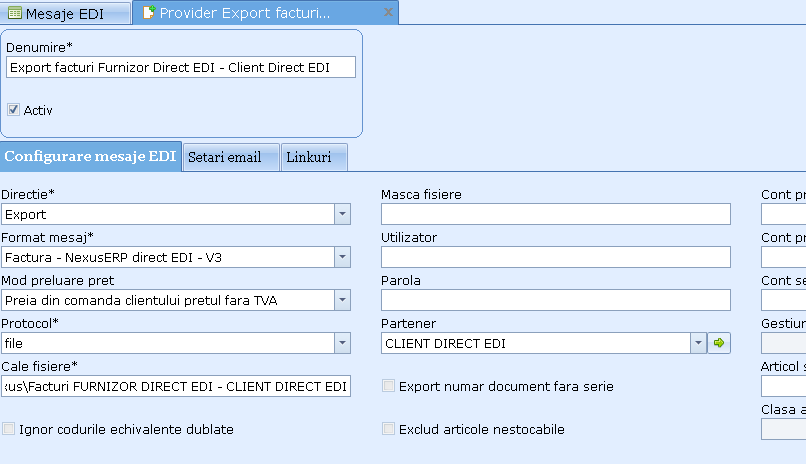Viewport: 806px width, 464px height.
Task: Enable Ignor codurile echivalente dublate
Action: click(x=9, y=429)
